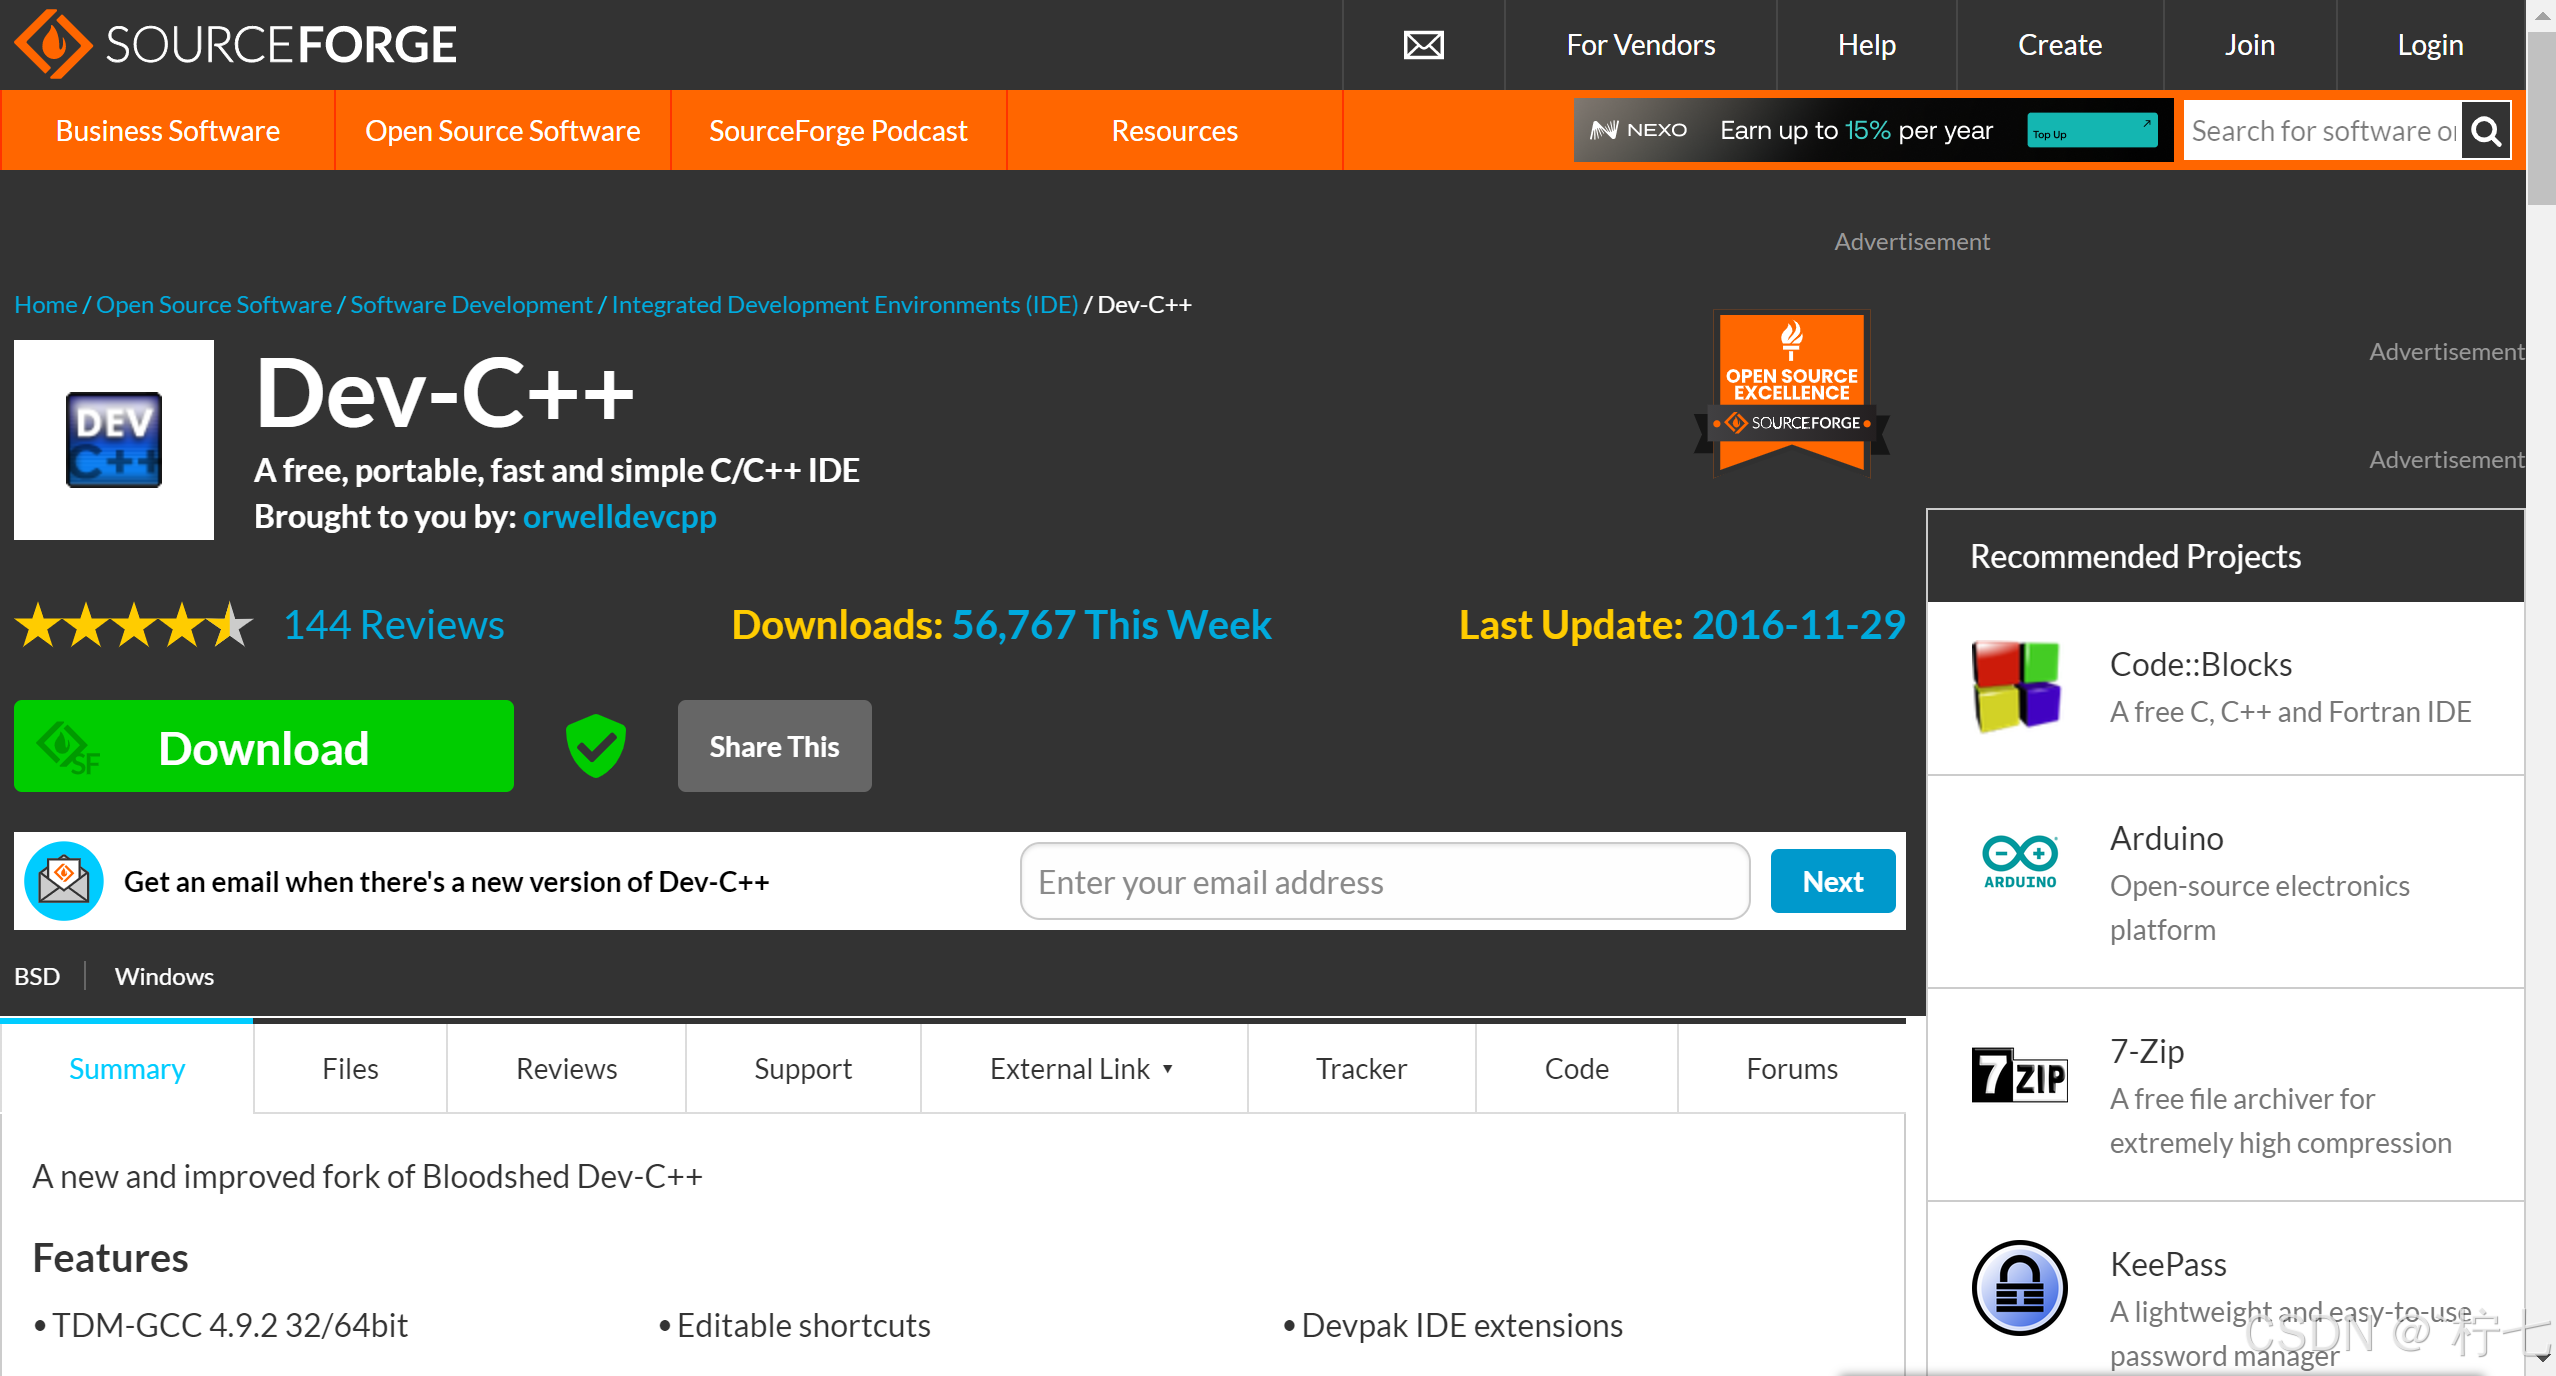Viewport: 2556px width, 1376px height.
Task: Open the orwelldevcpp author link
Action: point(619,517)
